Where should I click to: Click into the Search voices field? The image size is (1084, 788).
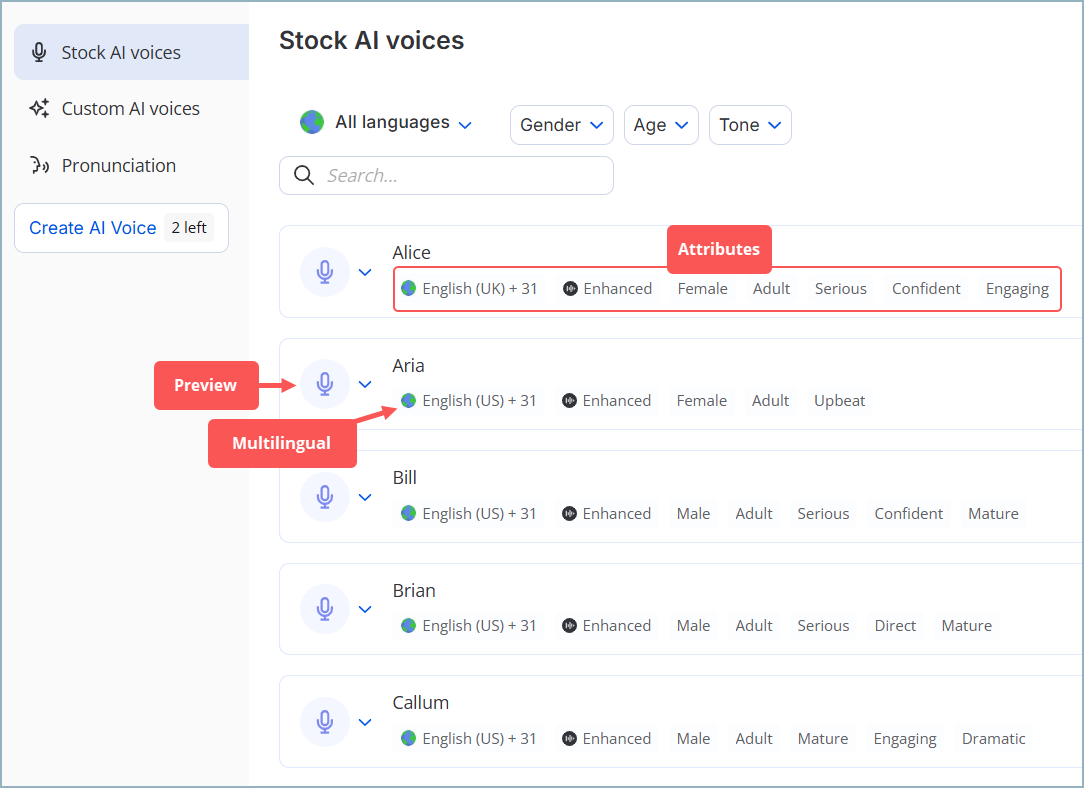(460, 176)
